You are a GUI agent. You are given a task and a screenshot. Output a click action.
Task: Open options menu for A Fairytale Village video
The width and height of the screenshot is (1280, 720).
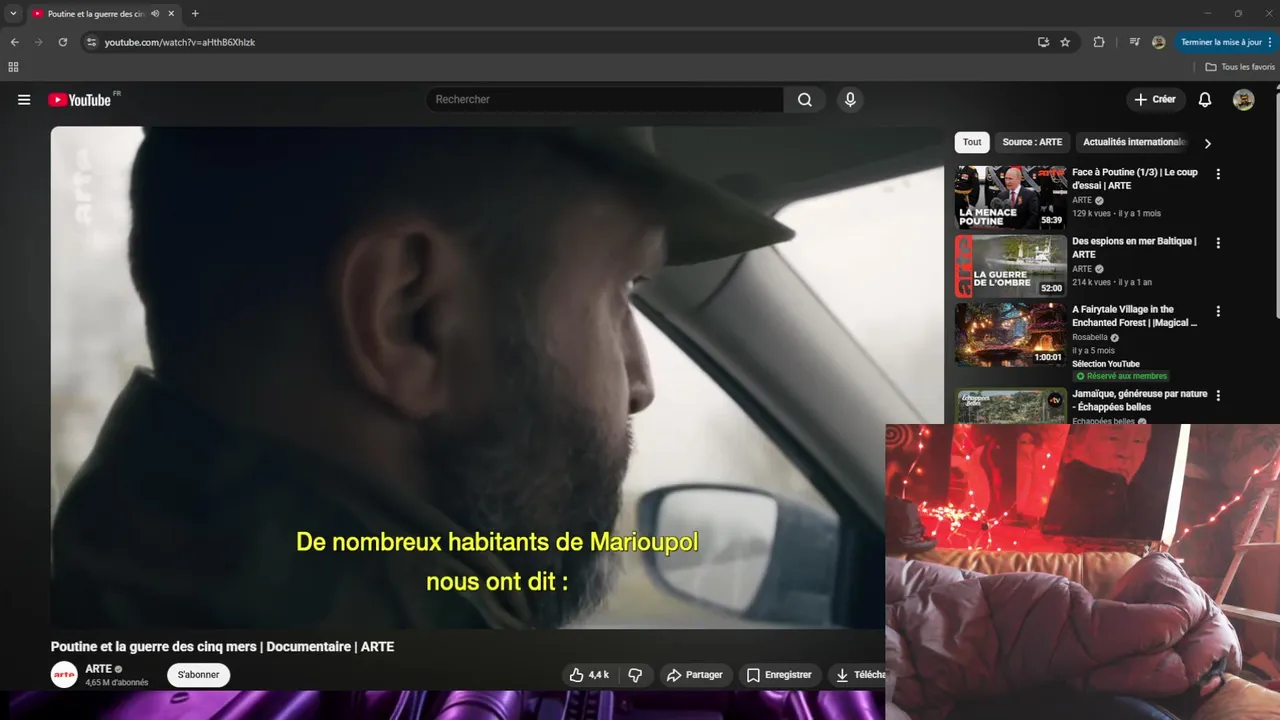pos(1218,311)
